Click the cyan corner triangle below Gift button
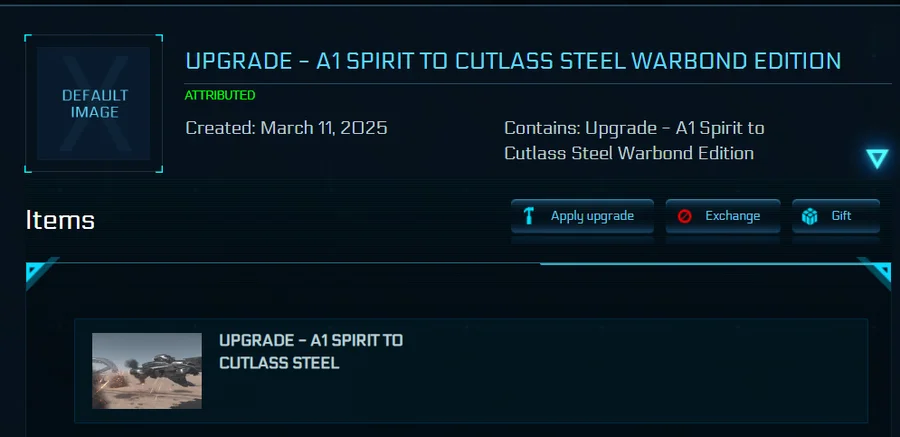 pyautogui.click(x=875, y=273)
